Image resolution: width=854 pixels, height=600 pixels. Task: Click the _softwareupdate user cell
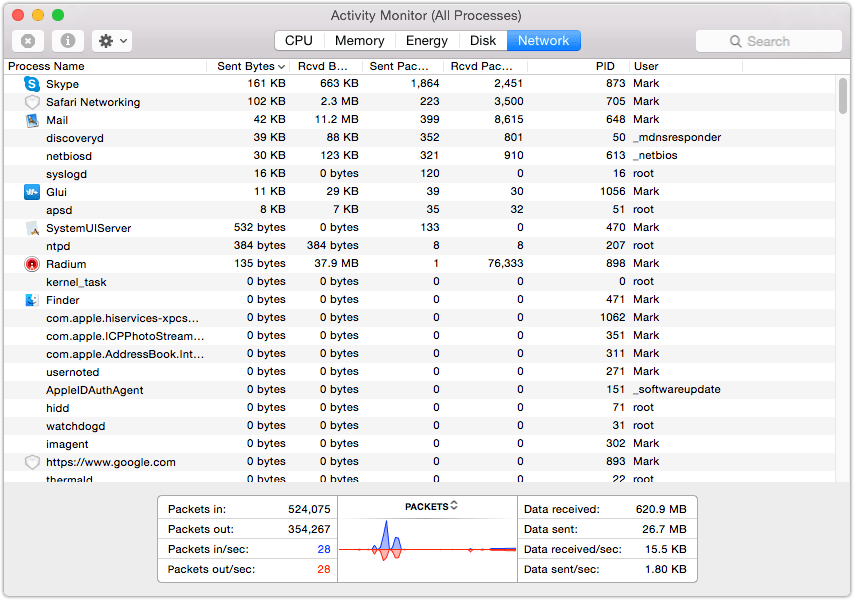pyautogui.click(x=676, y=389)
